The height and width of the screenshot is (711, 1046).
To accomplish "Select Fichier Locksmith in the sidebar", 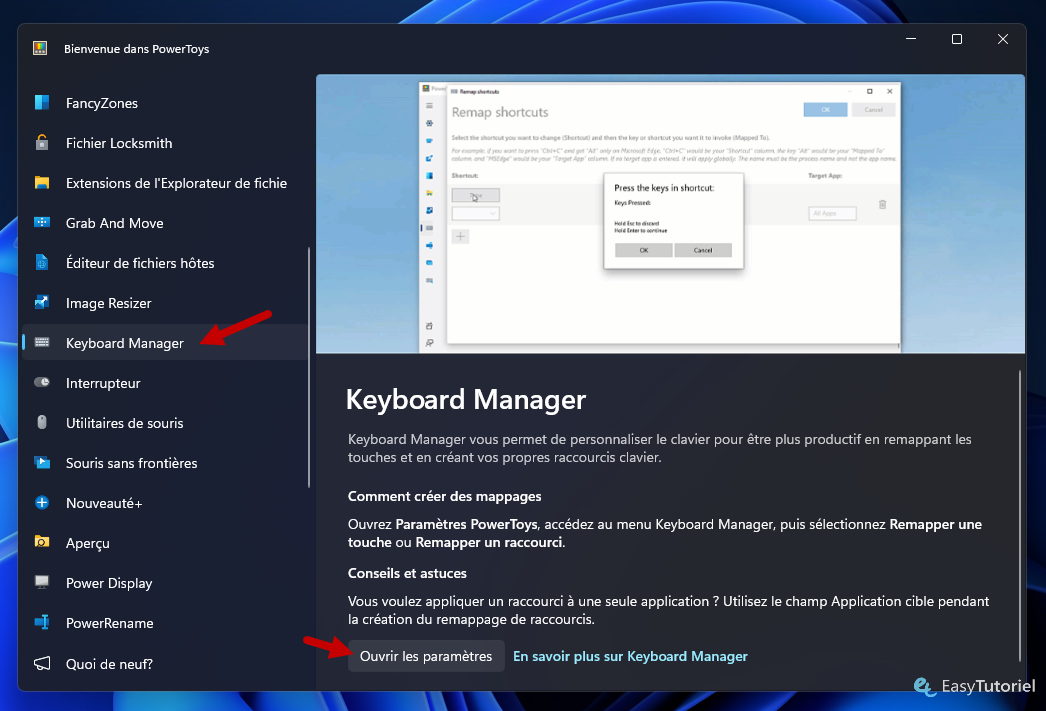I will pos(165,143).
